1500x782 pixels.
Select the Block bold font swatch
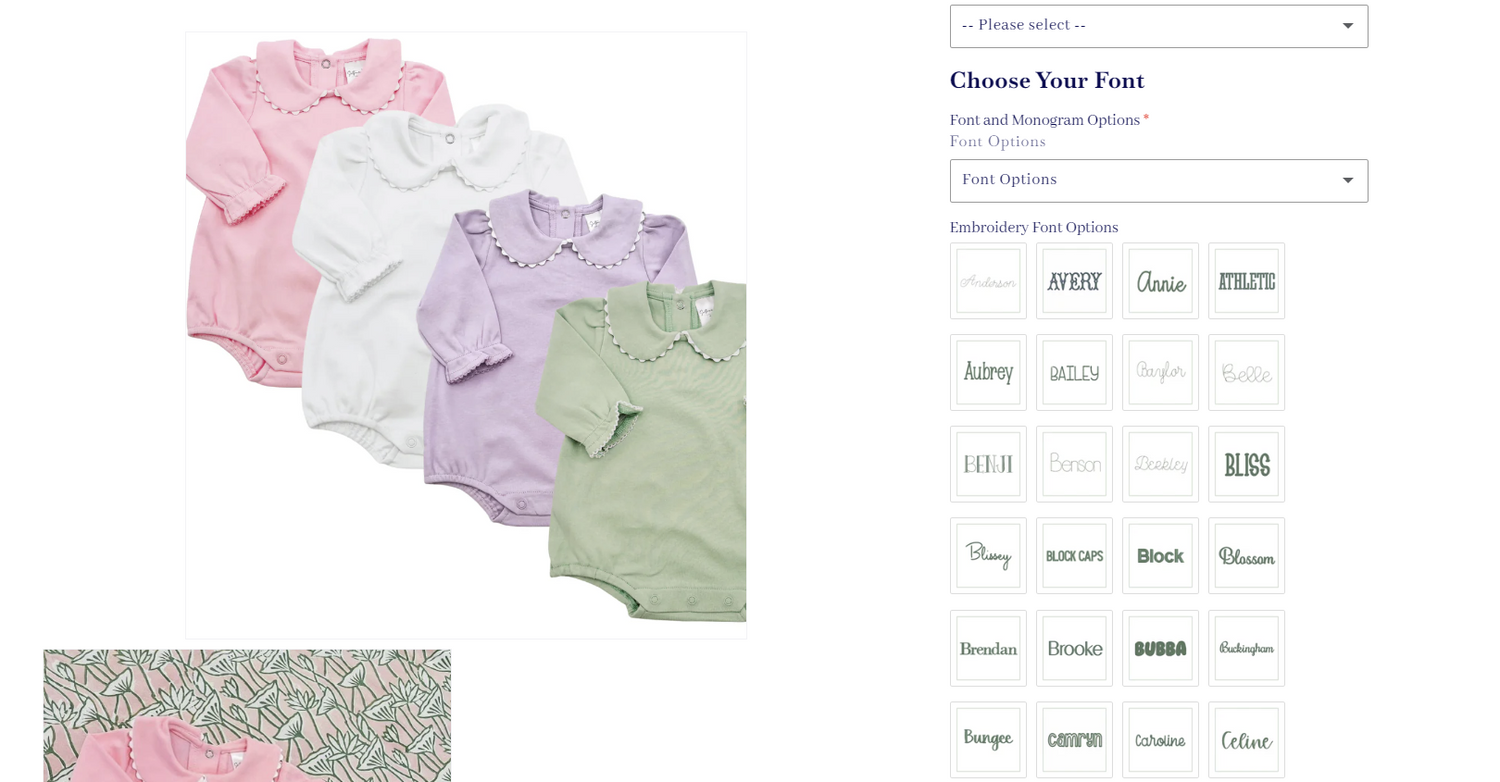1160,556
